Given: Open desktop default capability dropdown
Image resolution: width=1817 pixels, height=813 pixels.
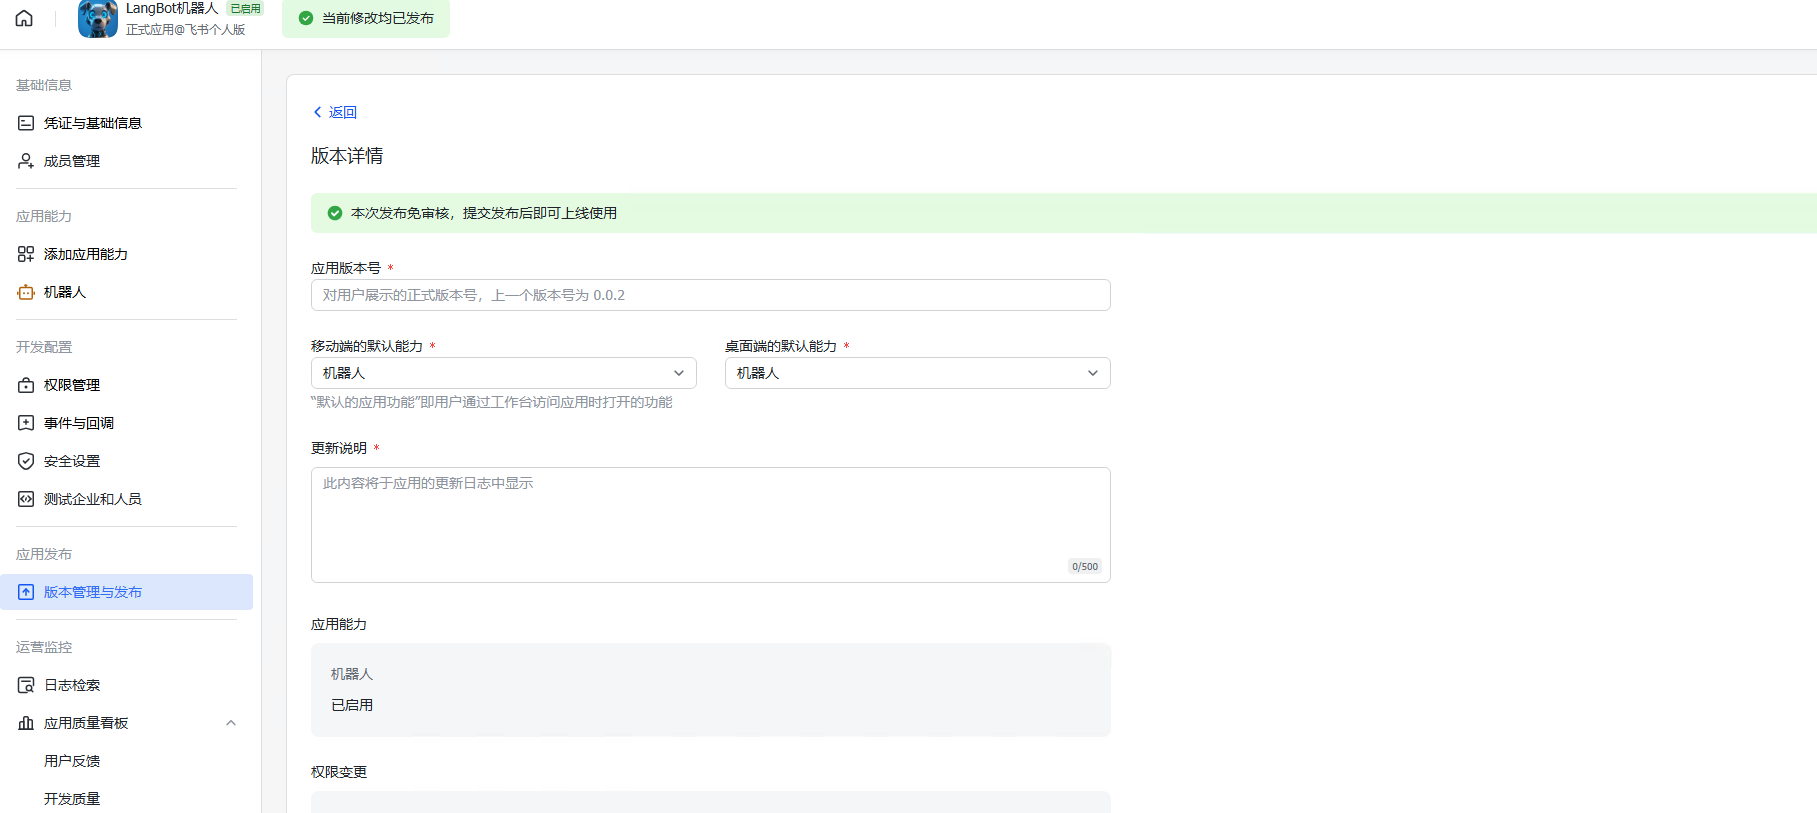Looking at the screenshot, I should tap(917, 373).
